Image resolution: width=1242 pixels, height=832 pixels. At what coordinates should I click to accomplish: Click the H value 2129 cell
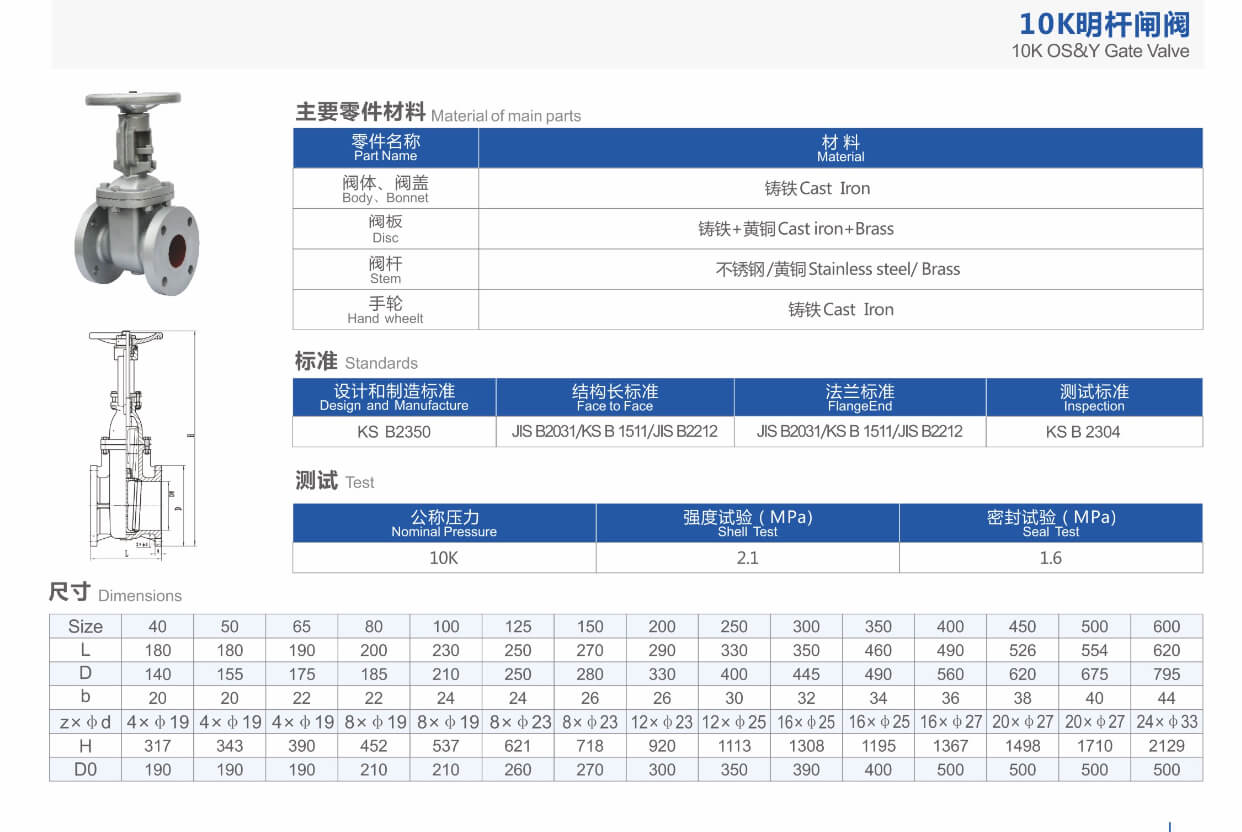pos(1166,745)
